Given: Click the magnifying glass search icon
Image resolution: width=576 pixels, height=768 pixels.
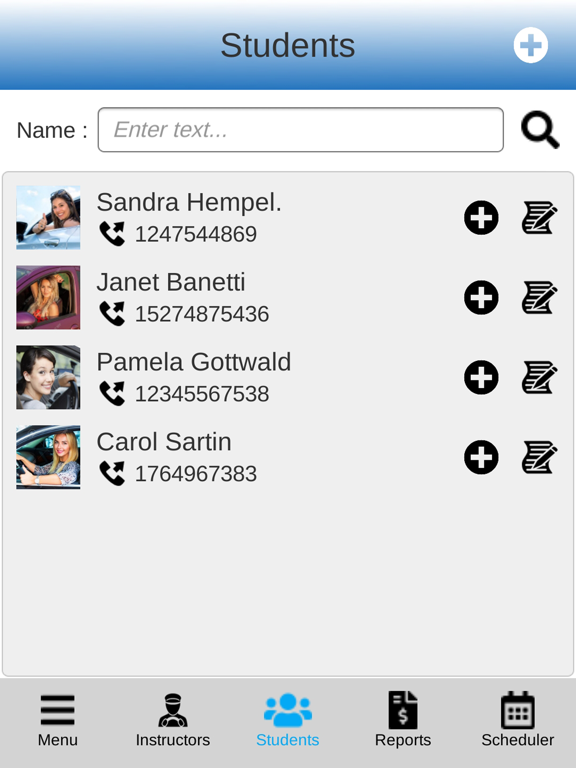Looking at the screenshot, I should pos(540,130).
